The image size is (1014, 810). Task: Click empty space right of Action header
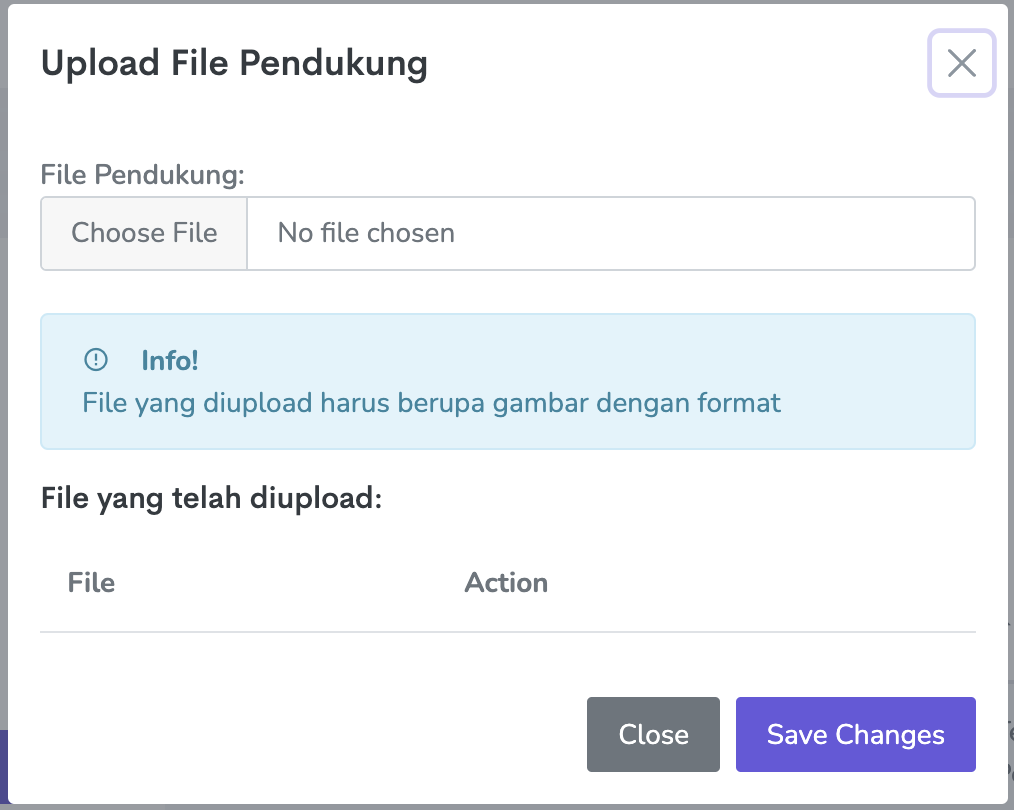tap(760, 582)
